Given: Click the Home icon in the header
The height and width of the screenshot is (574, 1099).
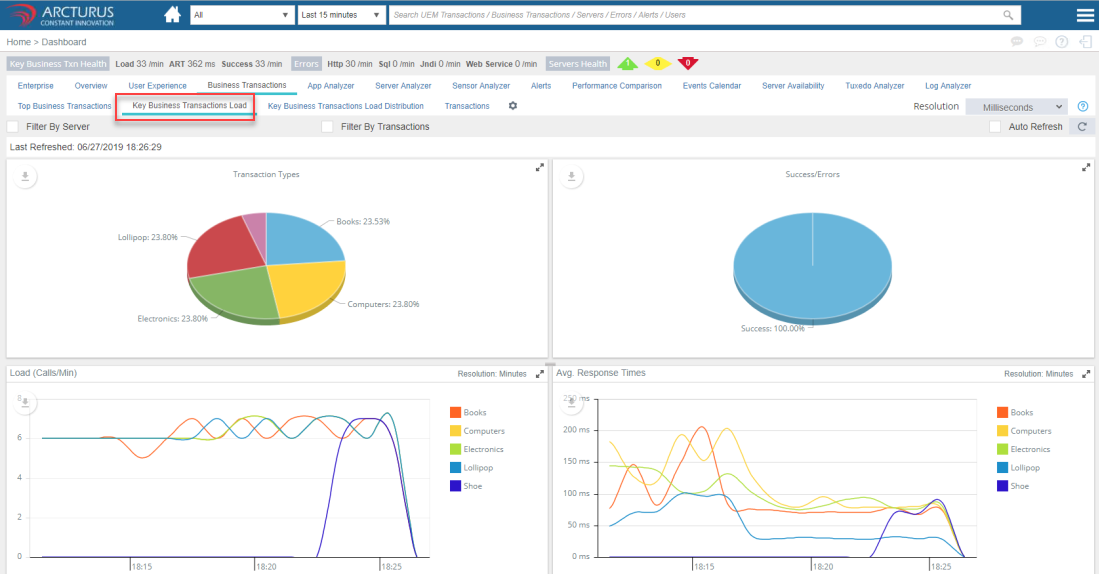Looking at the screenshot, I should (x=172, y=15).
